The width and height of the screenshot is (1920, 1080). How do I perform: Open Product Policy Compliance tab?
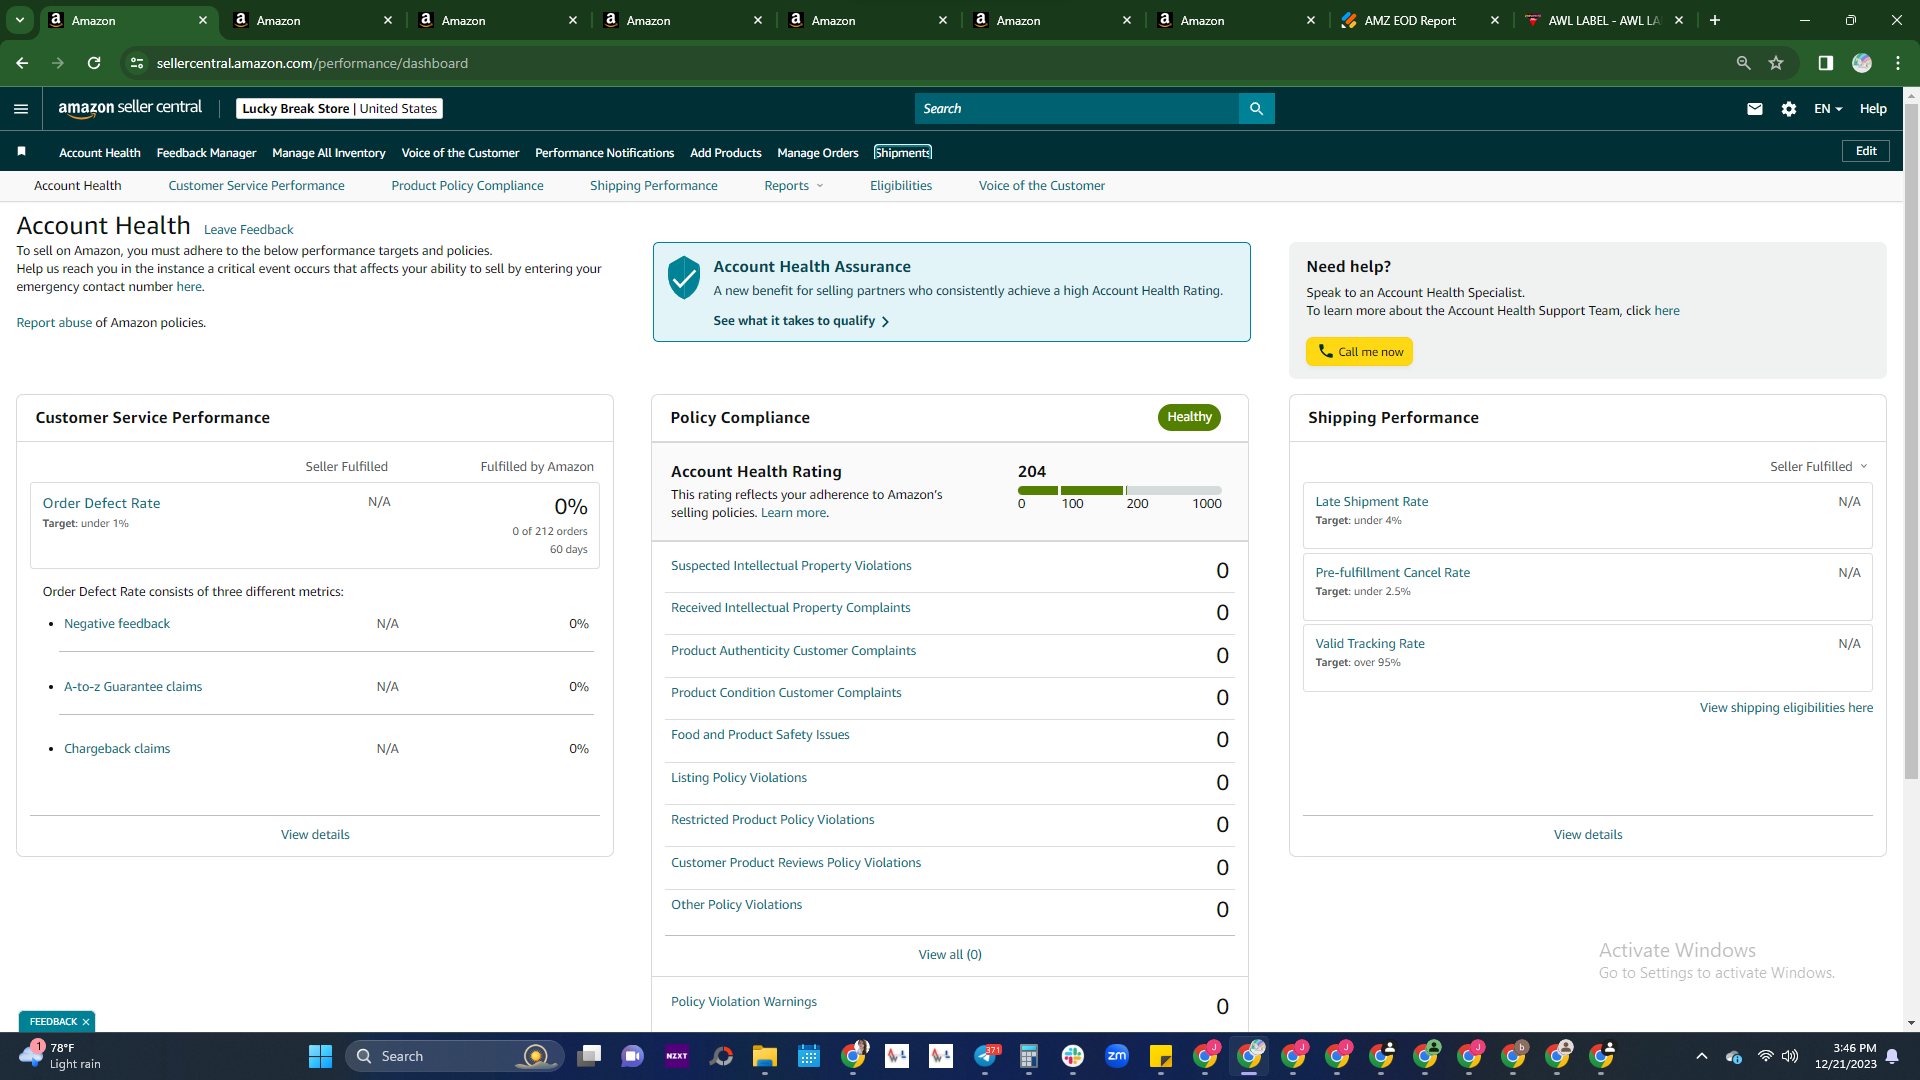(467, 186)
